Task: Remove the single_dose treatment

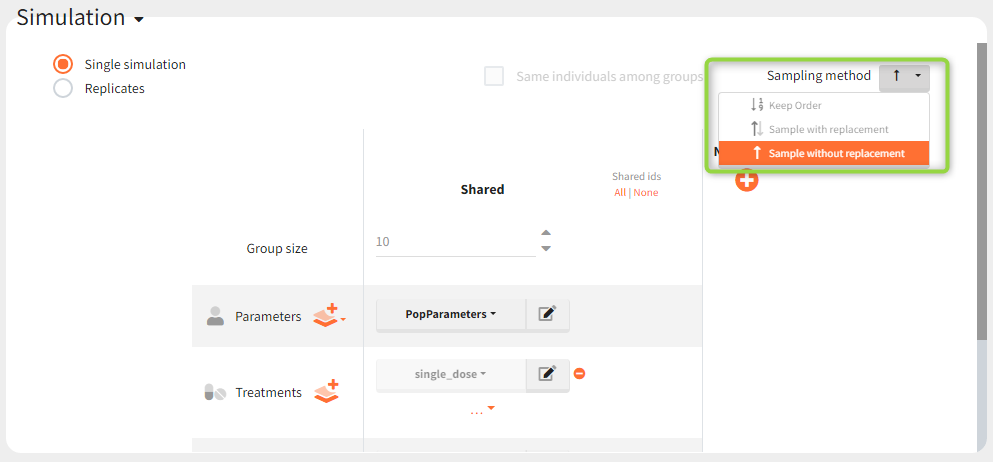Action: point(579,374)
